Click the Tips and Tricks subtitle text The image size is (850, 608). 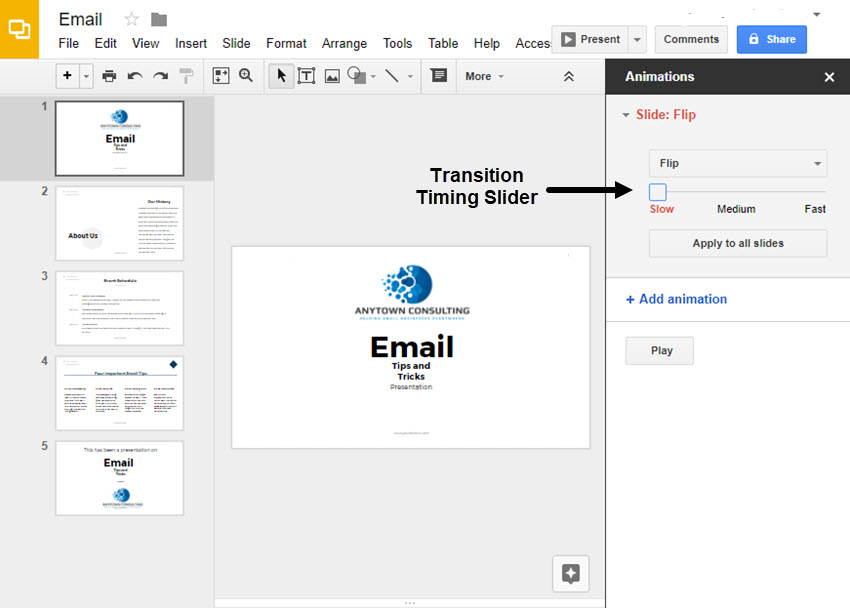[411, 371]
